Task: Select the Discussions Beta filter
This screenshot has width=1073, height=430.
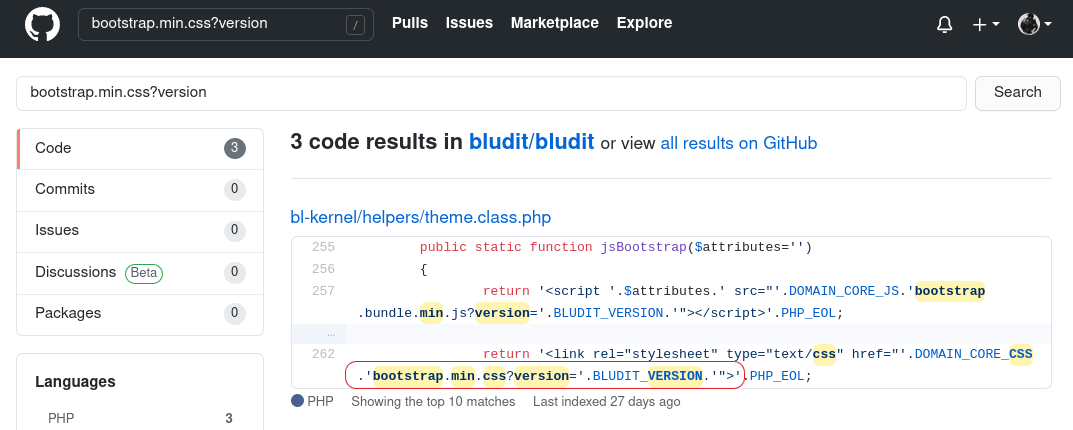Action: pos(140,272)
